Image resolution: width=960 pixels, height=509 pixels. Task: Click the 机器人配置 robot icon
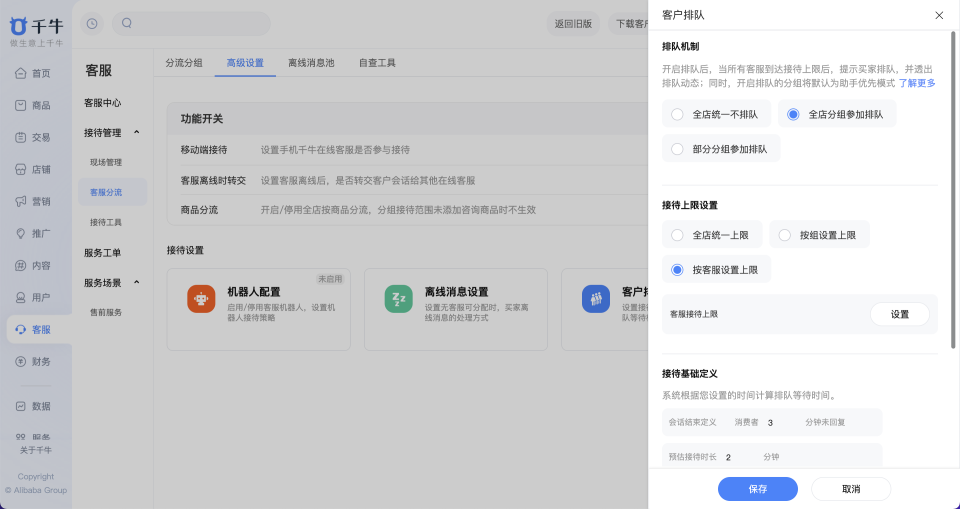201,299
